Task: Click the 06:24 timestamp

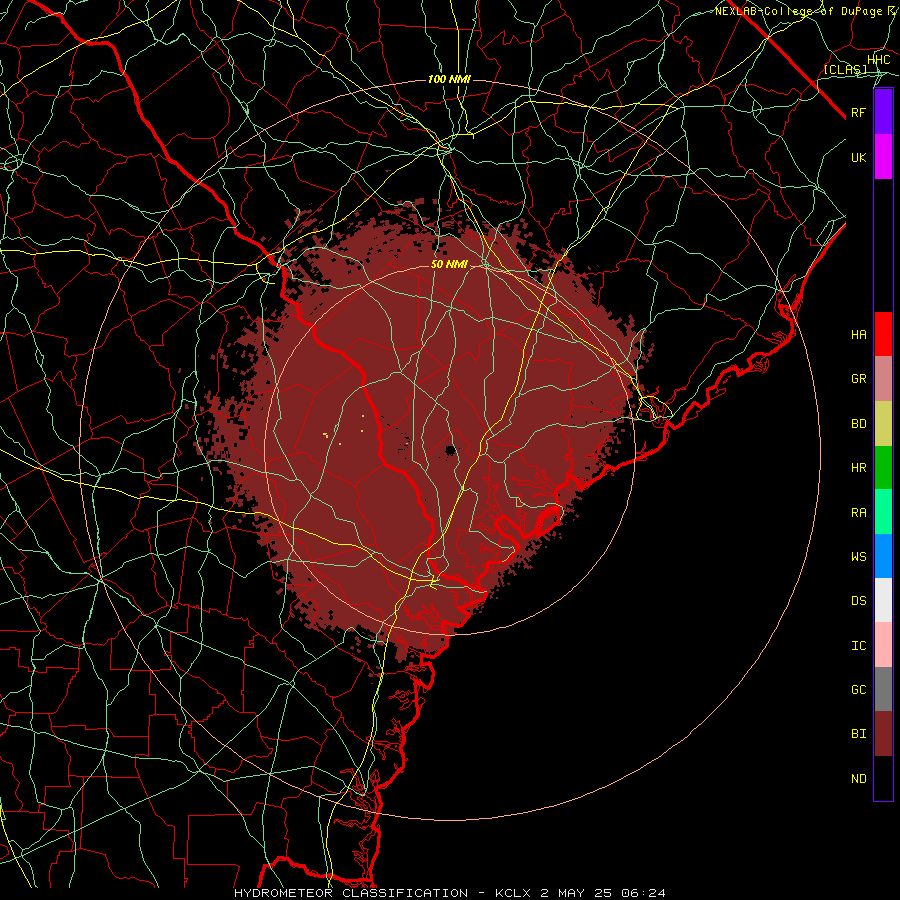Action: point(645,893)
